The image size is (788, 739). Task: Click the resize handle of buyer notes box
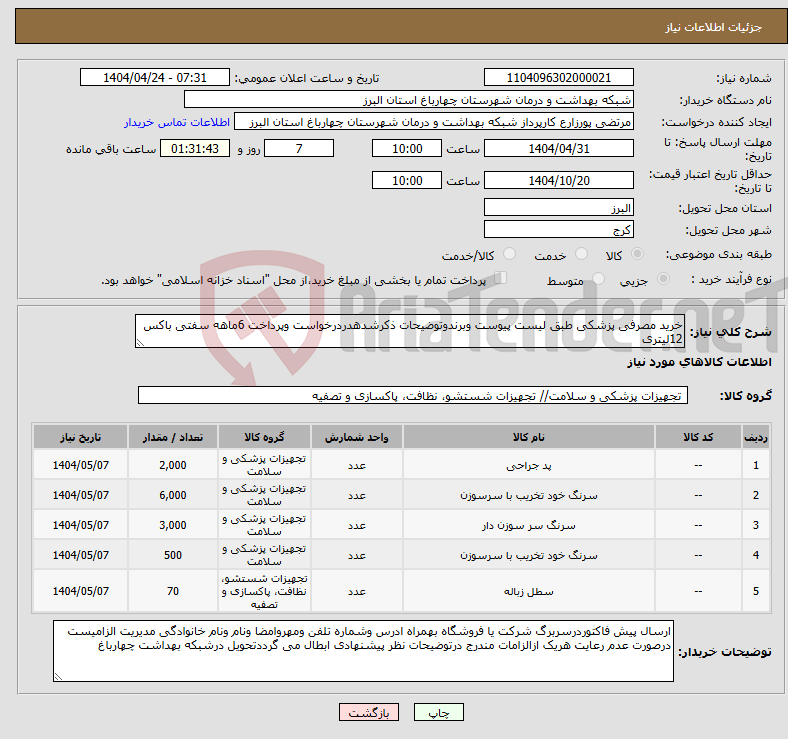(58, 677)
